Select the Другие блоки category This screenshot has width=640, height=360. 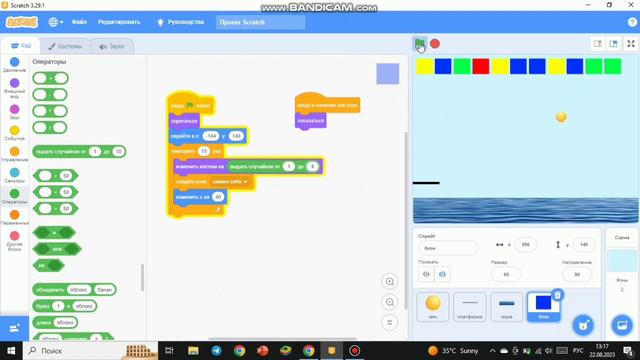pos(14,241)
